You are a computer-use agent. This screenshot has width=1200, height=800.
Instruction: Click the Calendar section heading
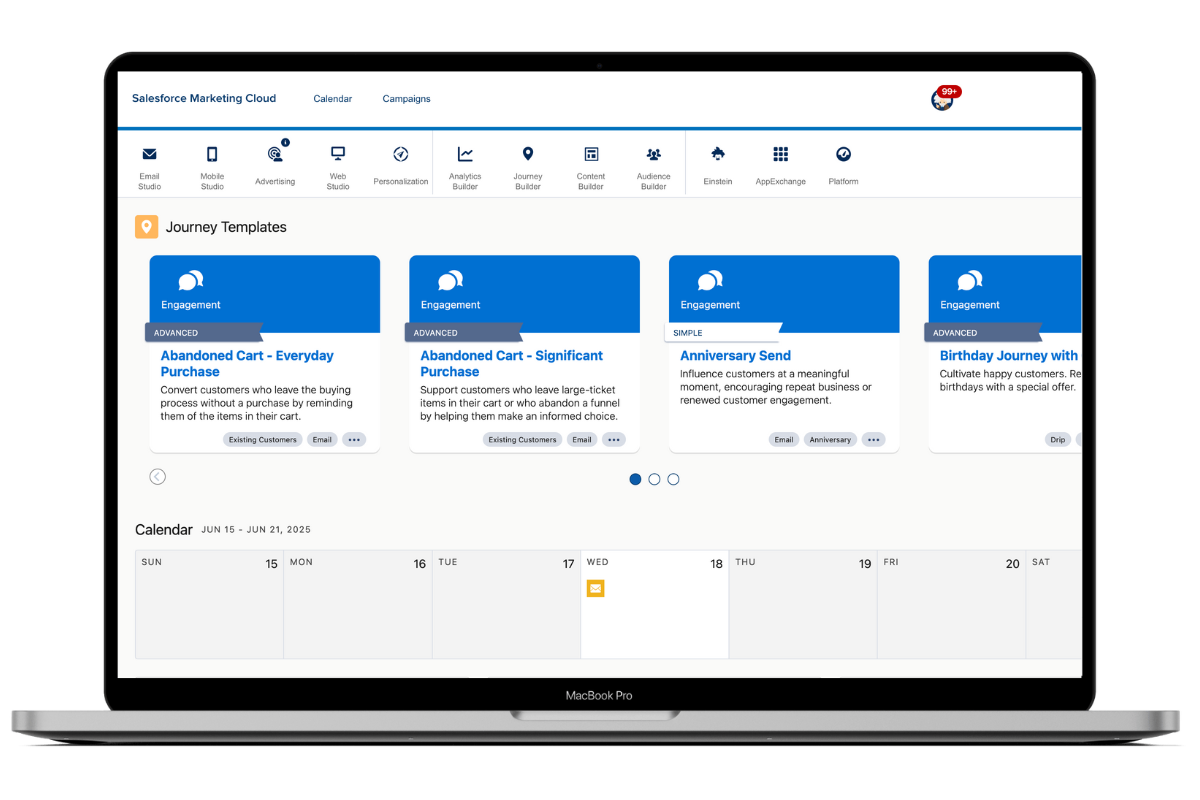coord(164,529)
